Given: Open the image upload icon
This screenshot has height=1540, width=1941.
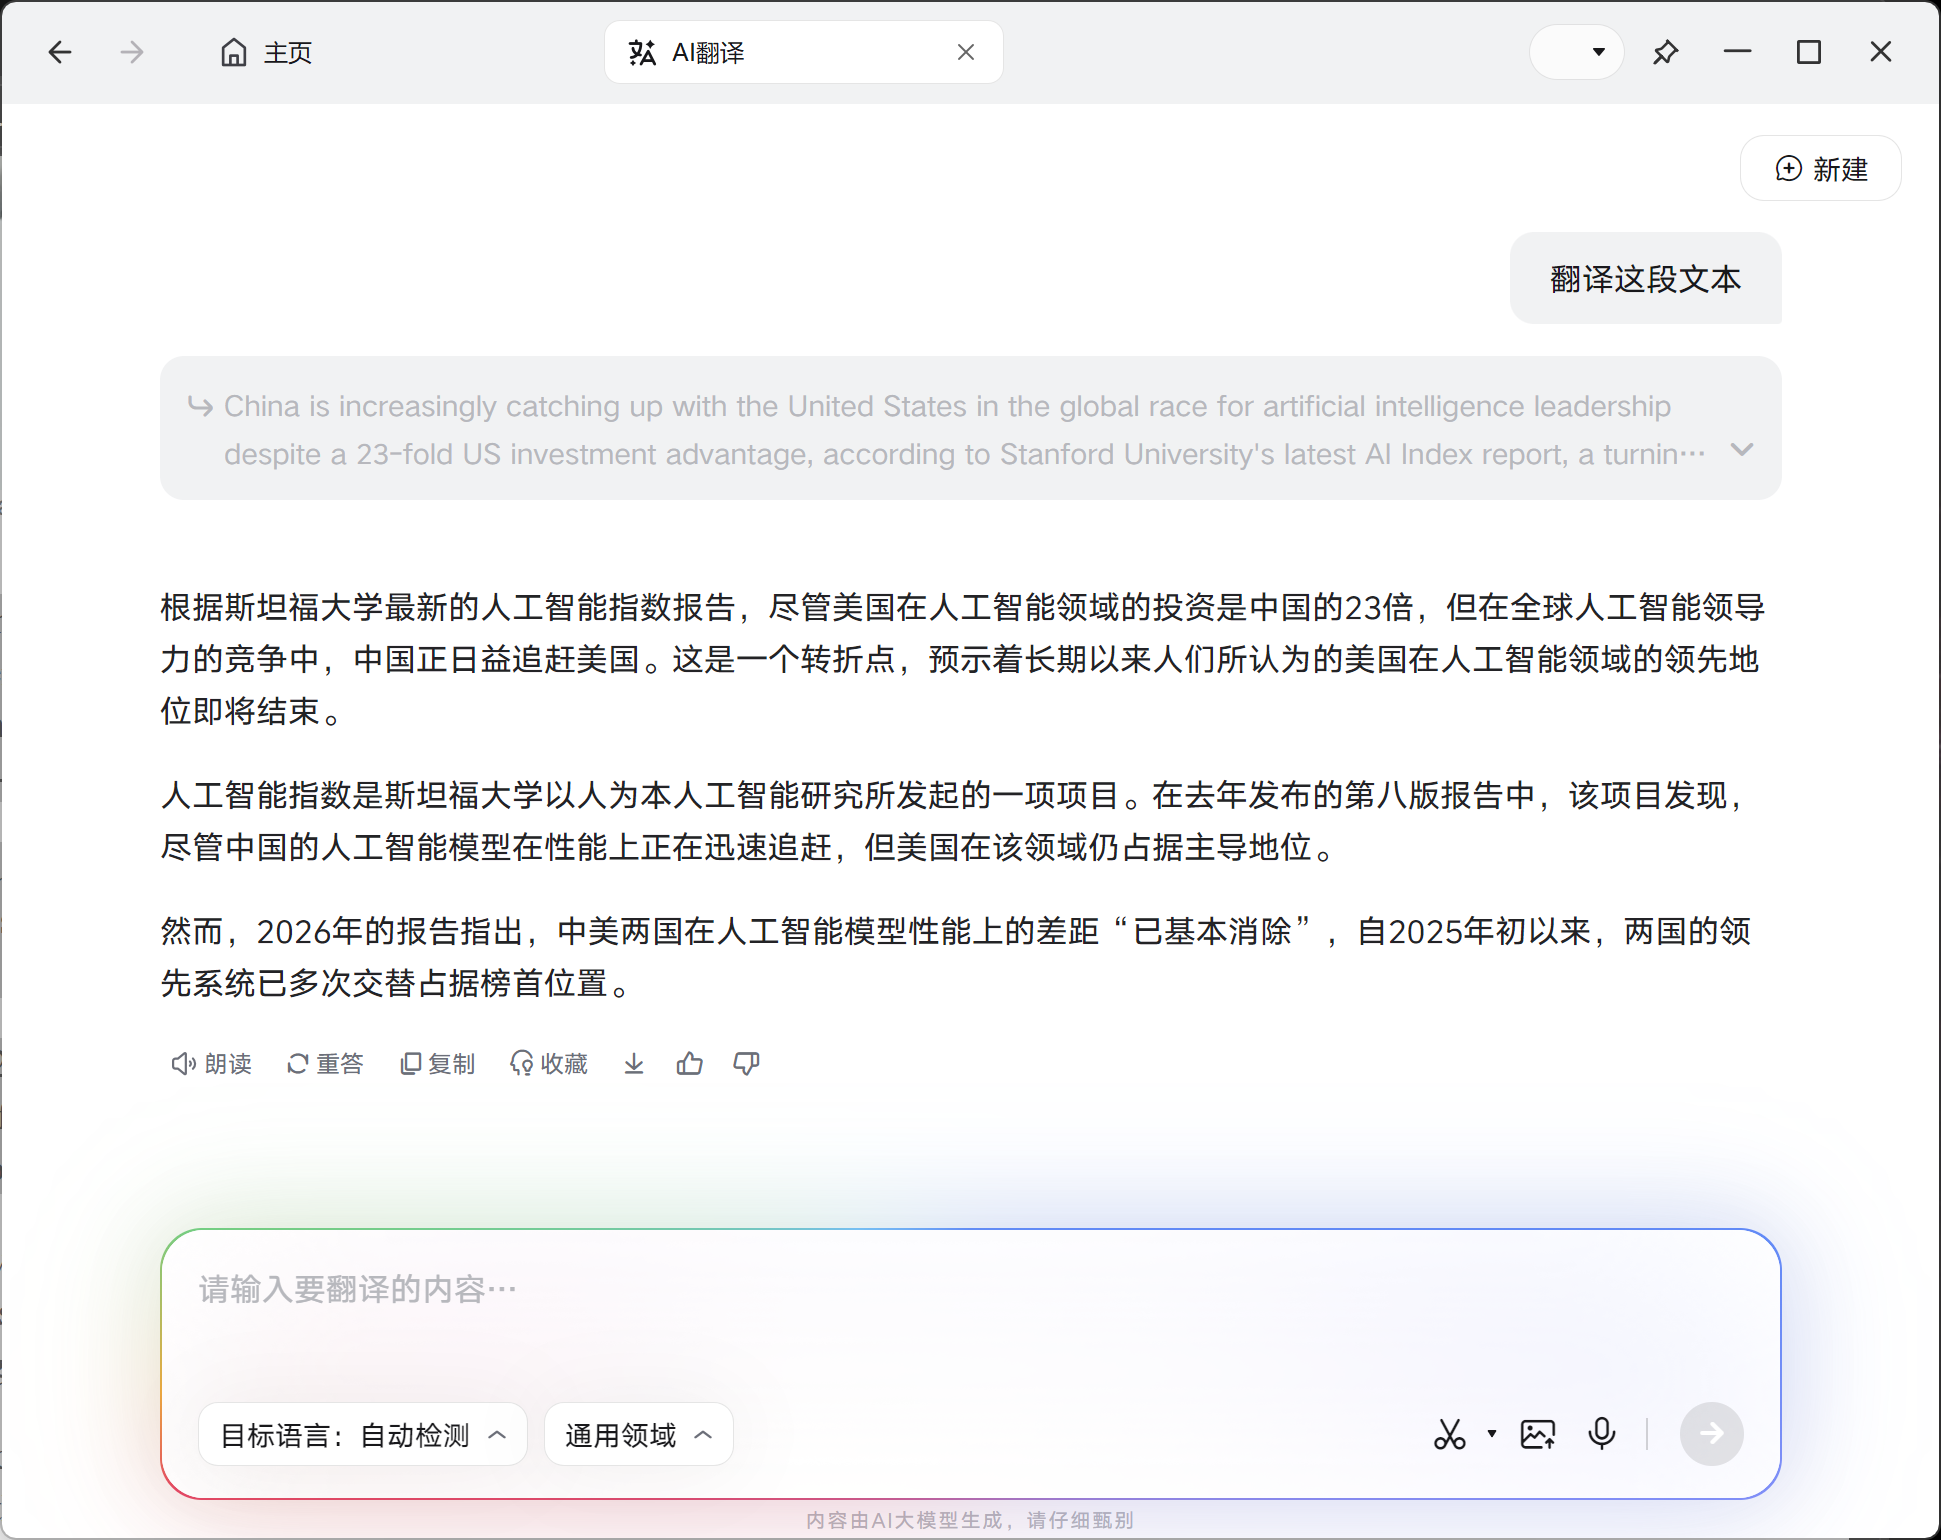Looking at the screenshot, I should coord(1537,1434).
